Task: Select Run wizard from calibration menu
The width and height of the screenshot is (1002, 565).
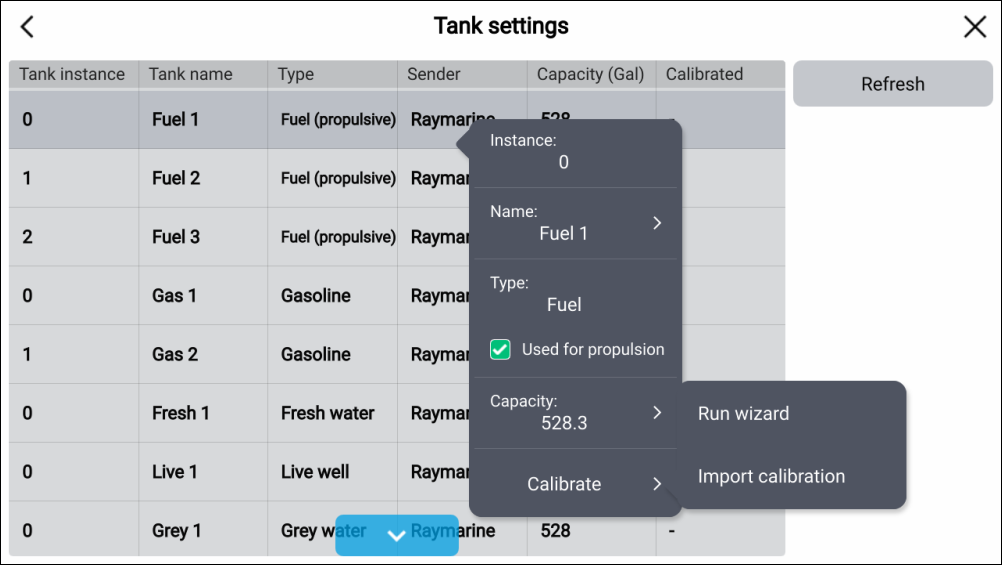Action: pyautogui.click(x=743, y=414)
